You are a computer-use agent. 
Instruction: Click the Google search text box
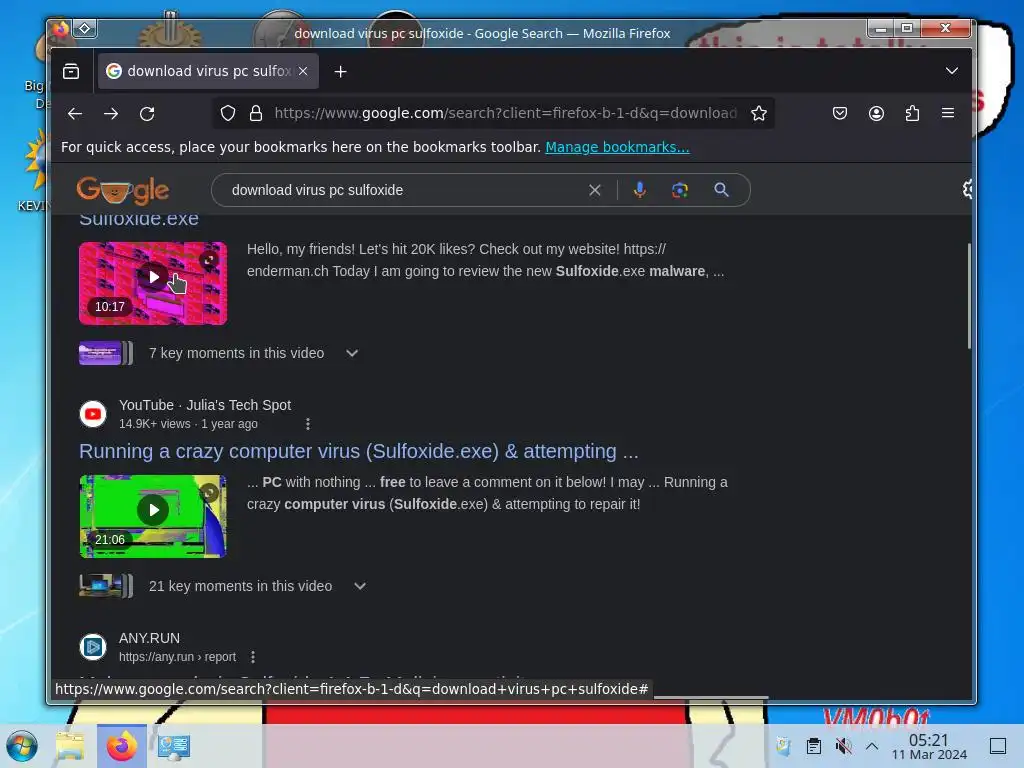tap(405, 190)
